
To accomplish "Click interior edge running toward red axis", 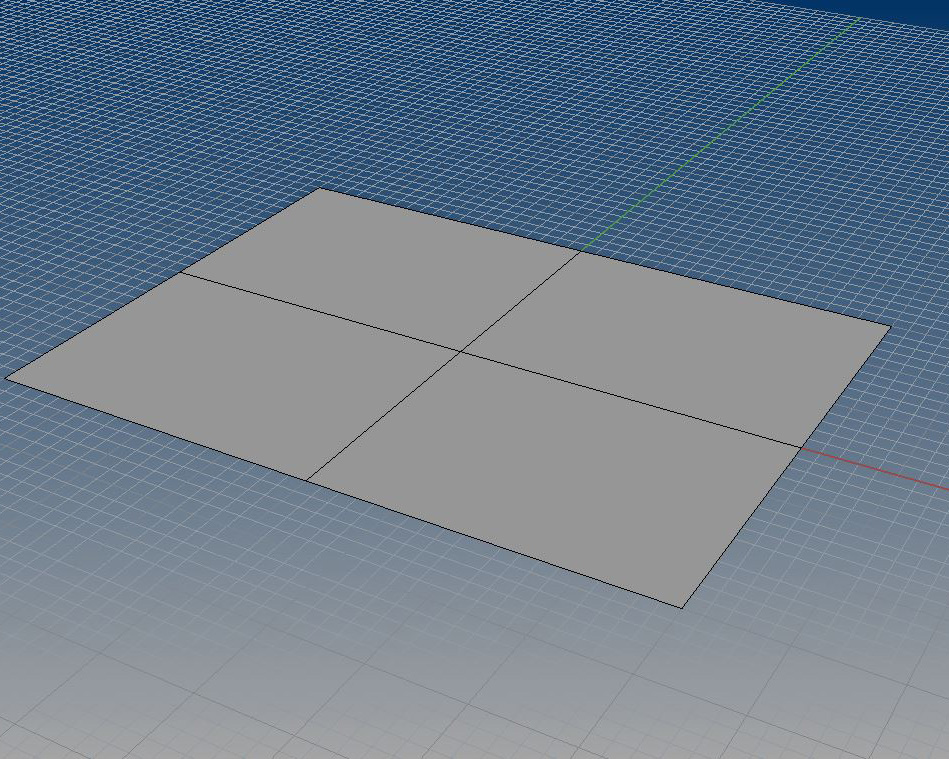I will pos(630,399).
